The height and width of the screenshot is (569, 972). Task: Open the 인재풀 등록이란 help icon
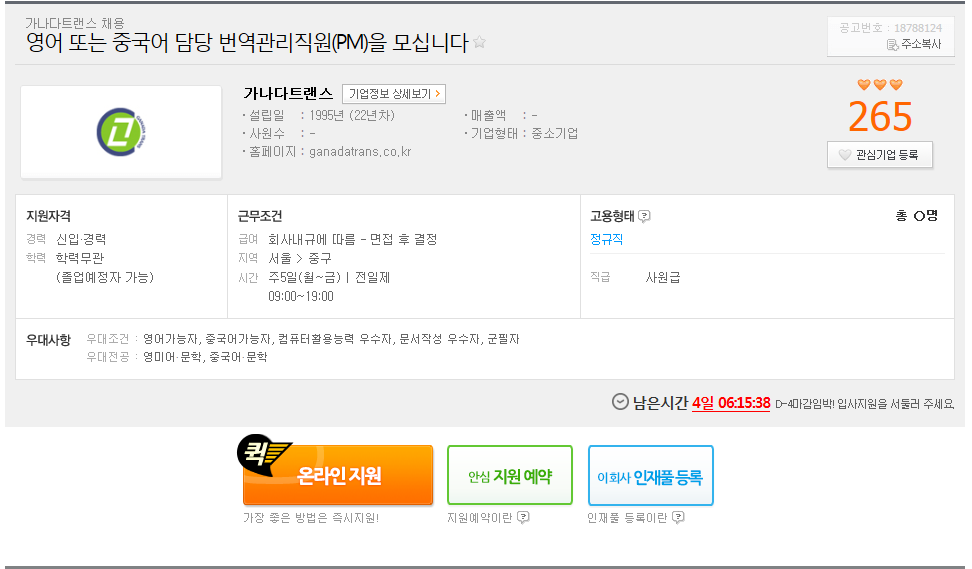point(678,517)
